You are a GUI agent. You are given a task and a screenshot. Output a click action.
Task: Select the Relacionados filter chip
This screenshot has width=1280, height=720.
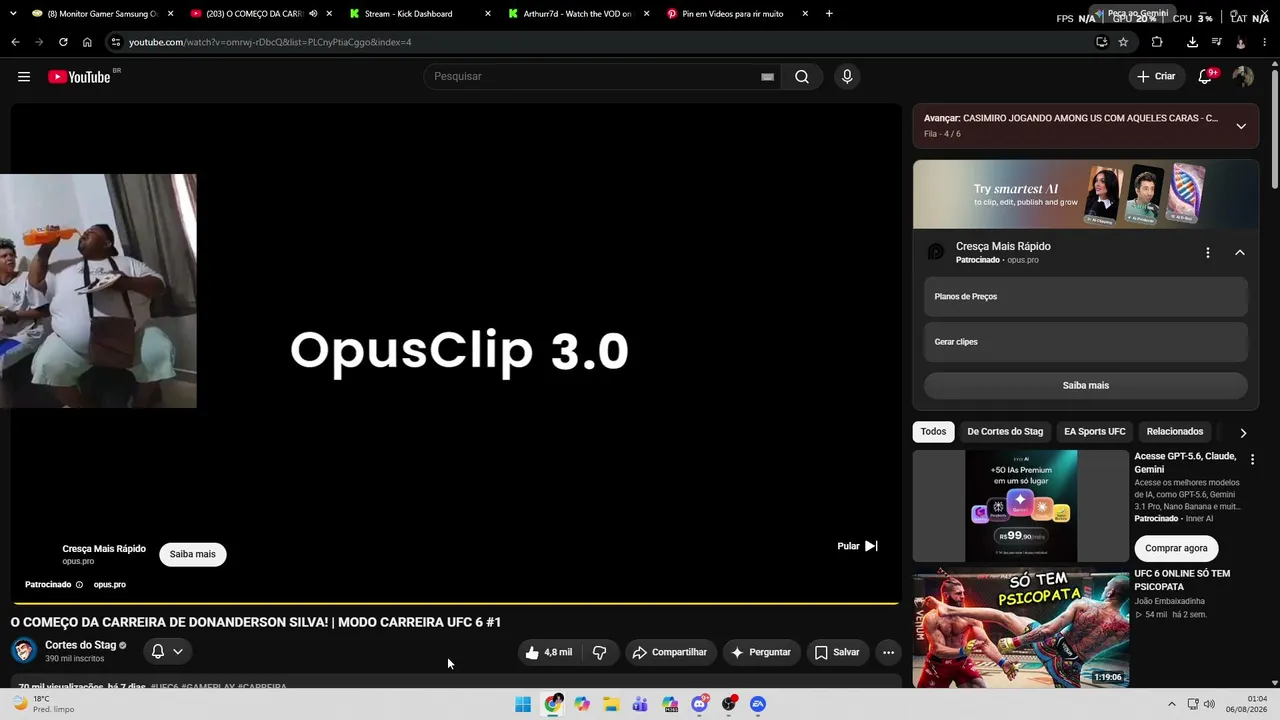coord(1175,432)
